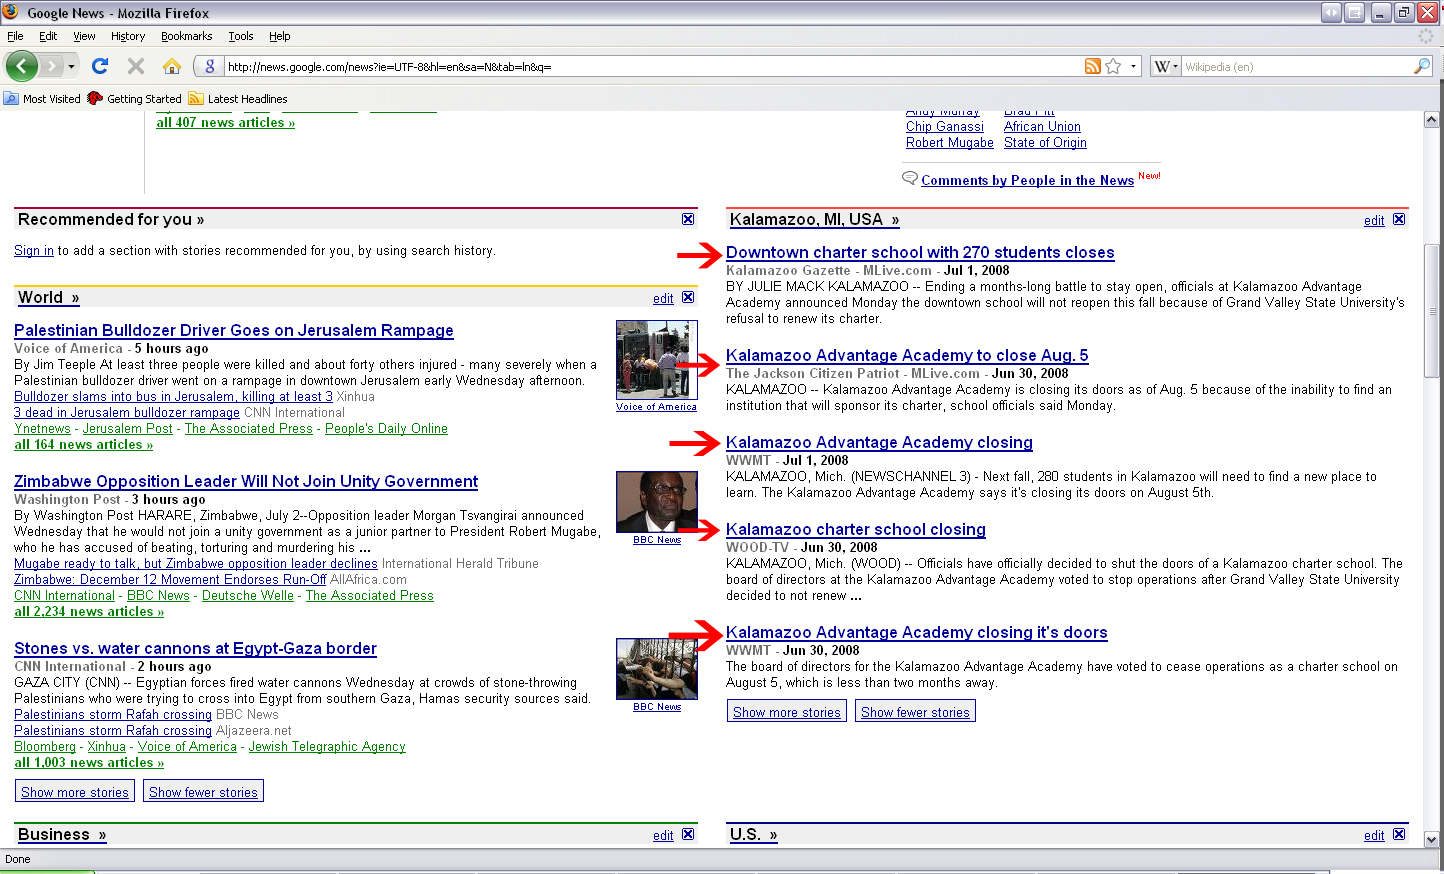Open the View menu
The image size is (1444, 874).
pyautogui.click(x=84, y=36)
